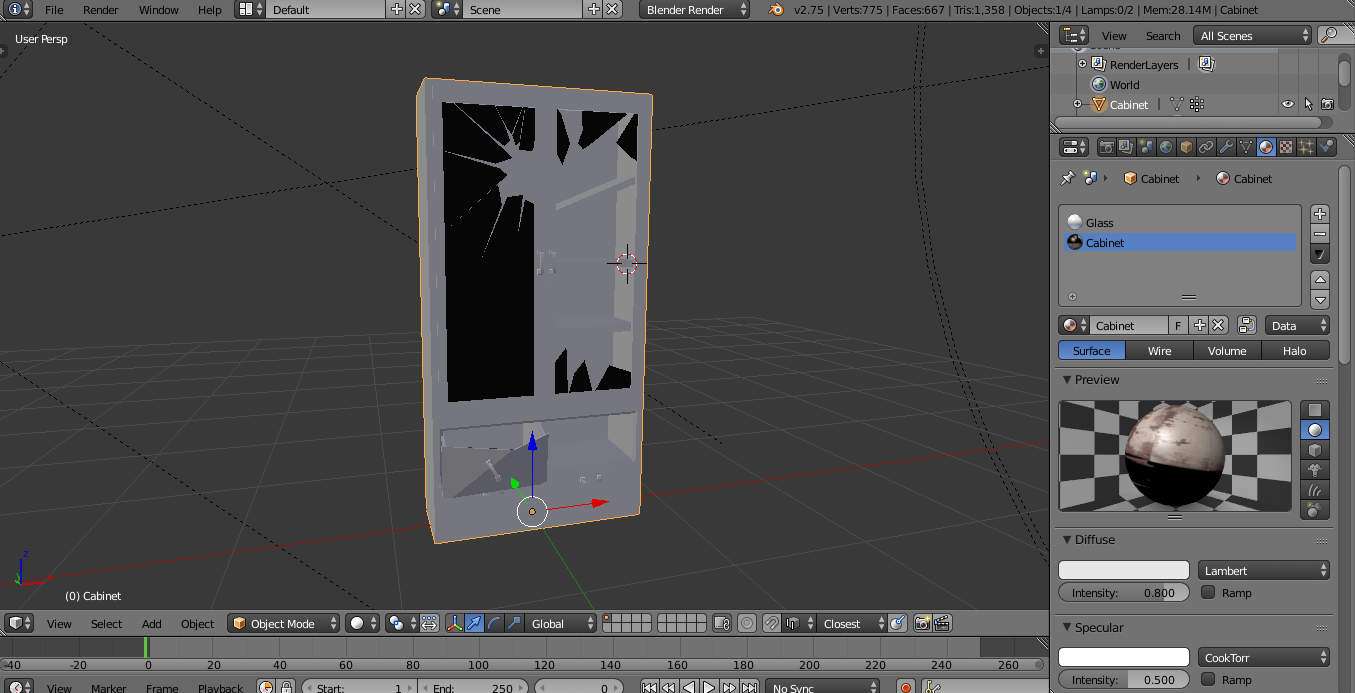Remove the material slot with the minus button
The width and height of the screenshot is (1355, 693).
click(1320, 234)
